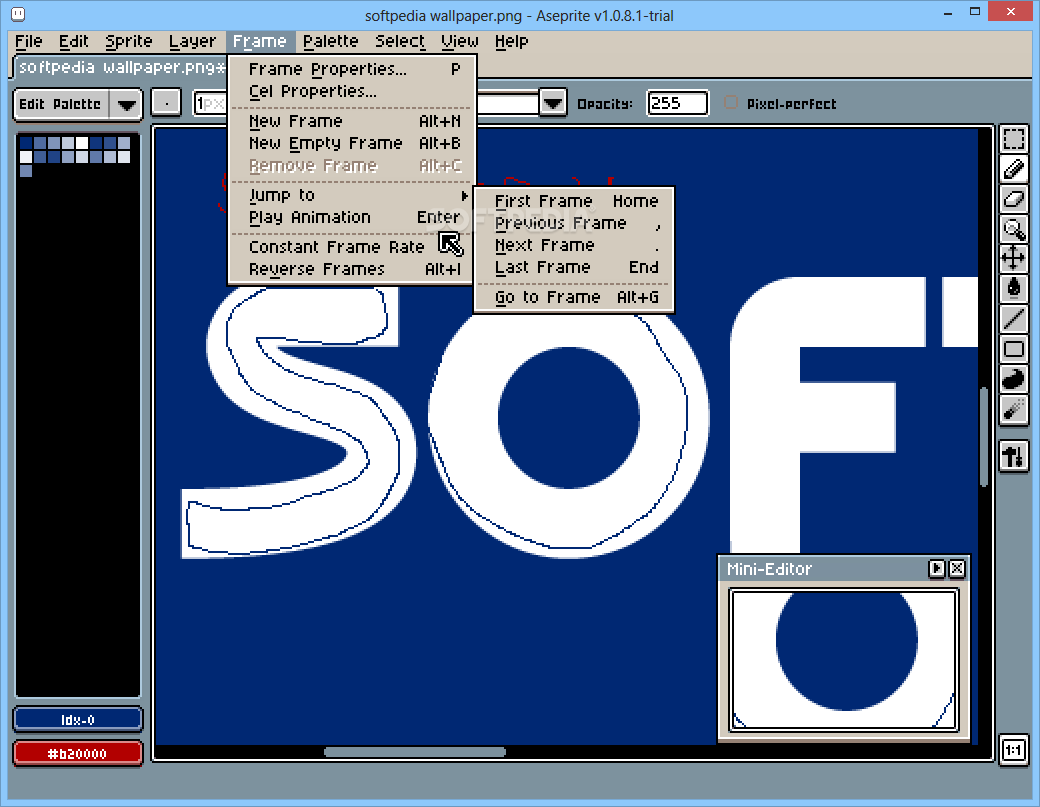Open the Edit Palette dropdown arrow
The width and height of the screenshot is (1040, 807).
(x=126, y=104)
